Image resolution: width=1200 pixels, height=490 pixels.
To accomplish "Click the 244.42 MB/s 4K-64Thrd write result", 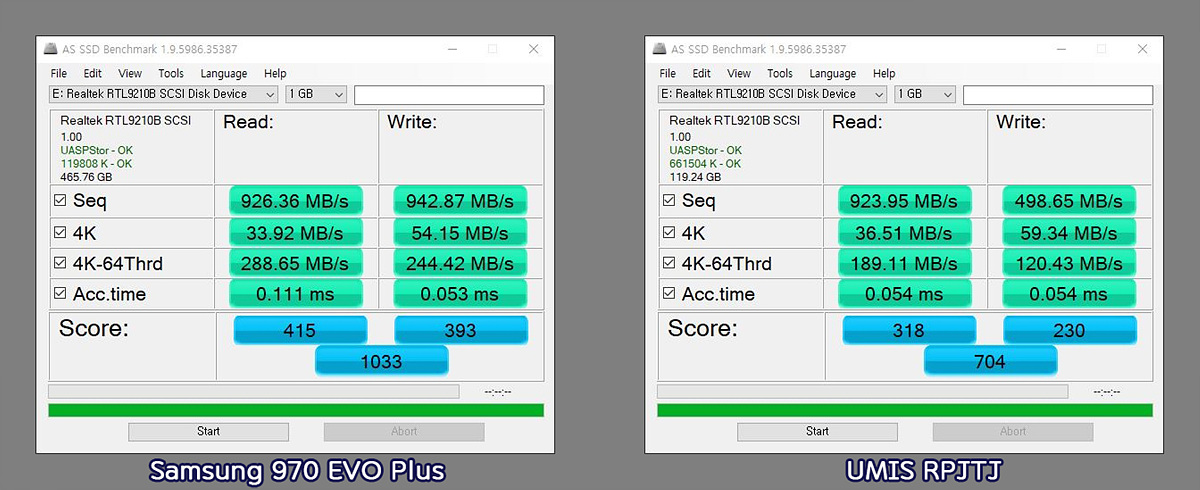I will pos(460,263).
